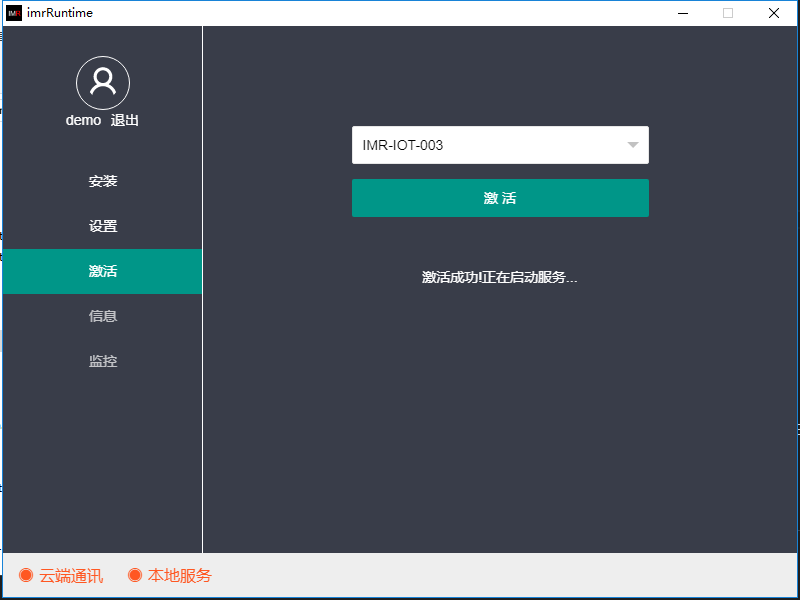Expand the device dropdown arrow
This screenshot has height=600, width=800.
click(632, 145)
